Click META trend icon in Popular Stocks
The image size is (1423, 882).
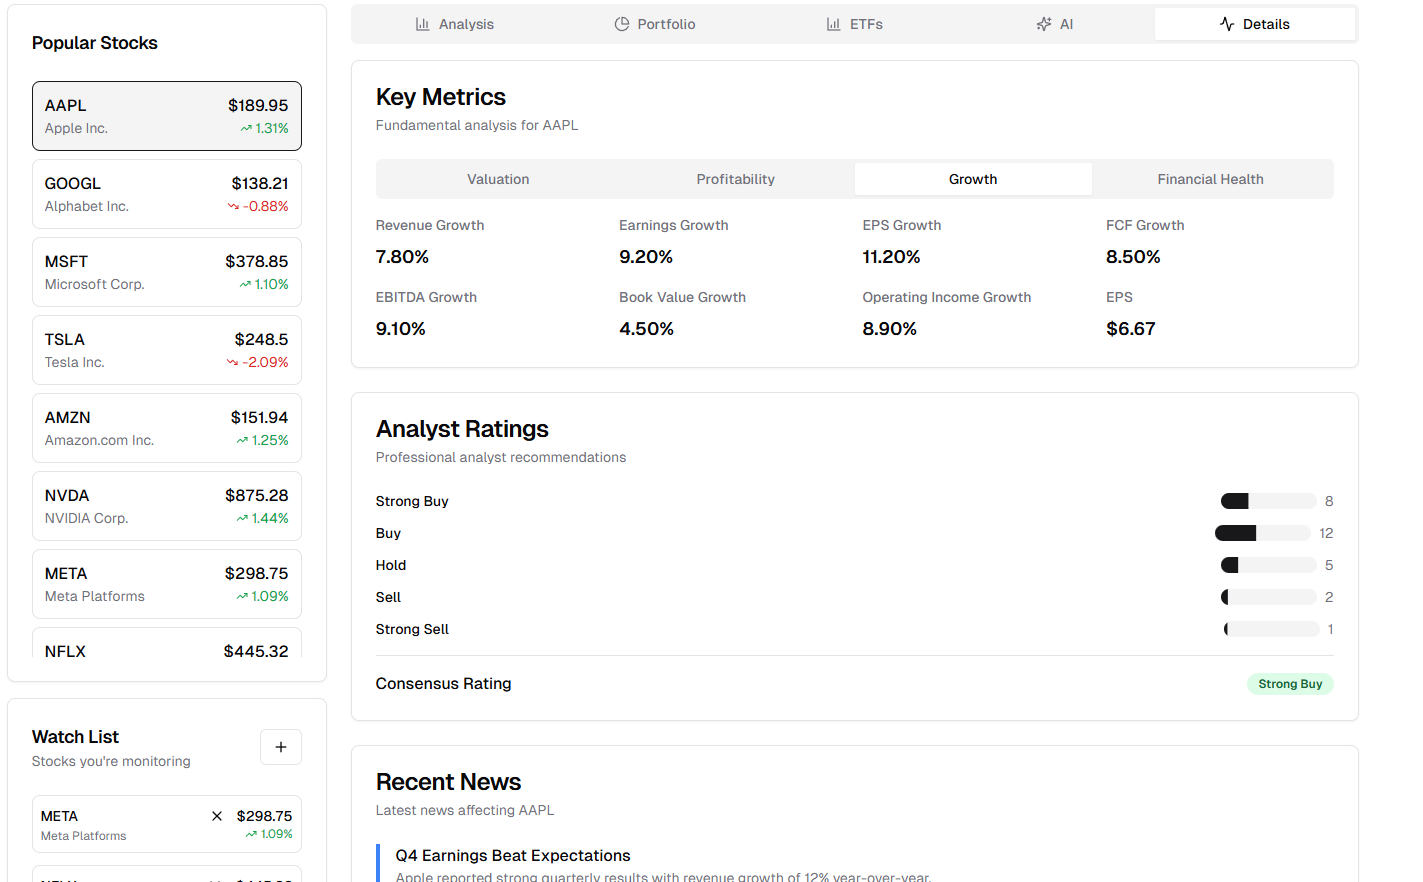[242, 596]
